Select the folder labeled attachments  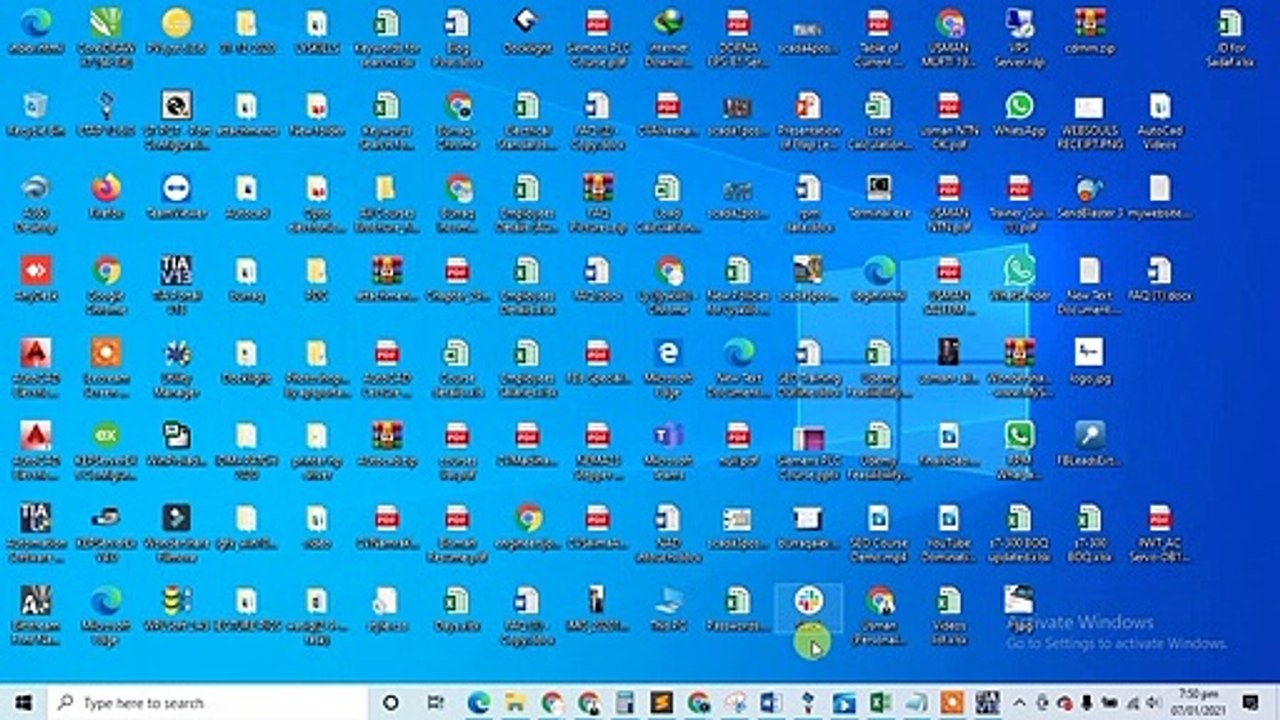(x=246, y=113)
